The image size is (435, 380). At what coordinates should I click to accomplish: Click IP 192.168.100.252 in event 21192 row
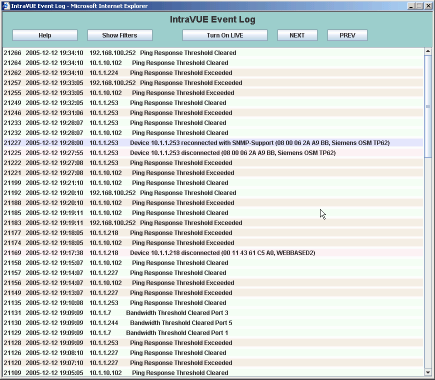click(113, 193)
